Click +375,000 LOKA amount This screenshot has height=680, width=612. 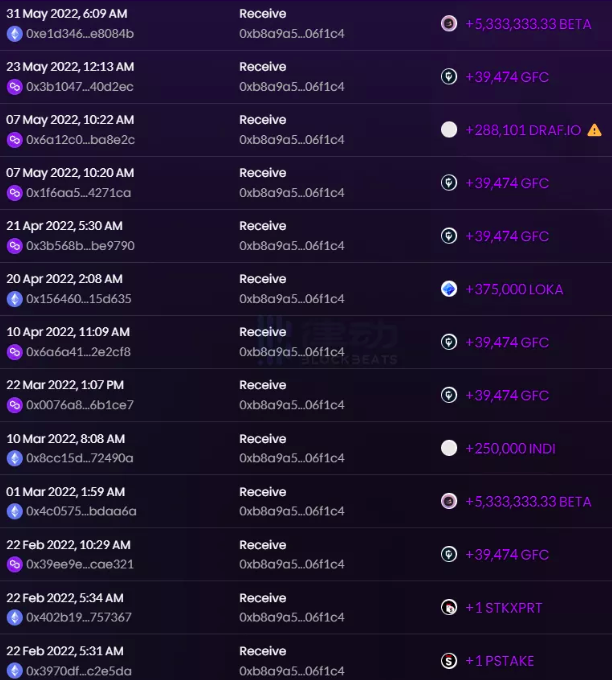tap(514, 289)
